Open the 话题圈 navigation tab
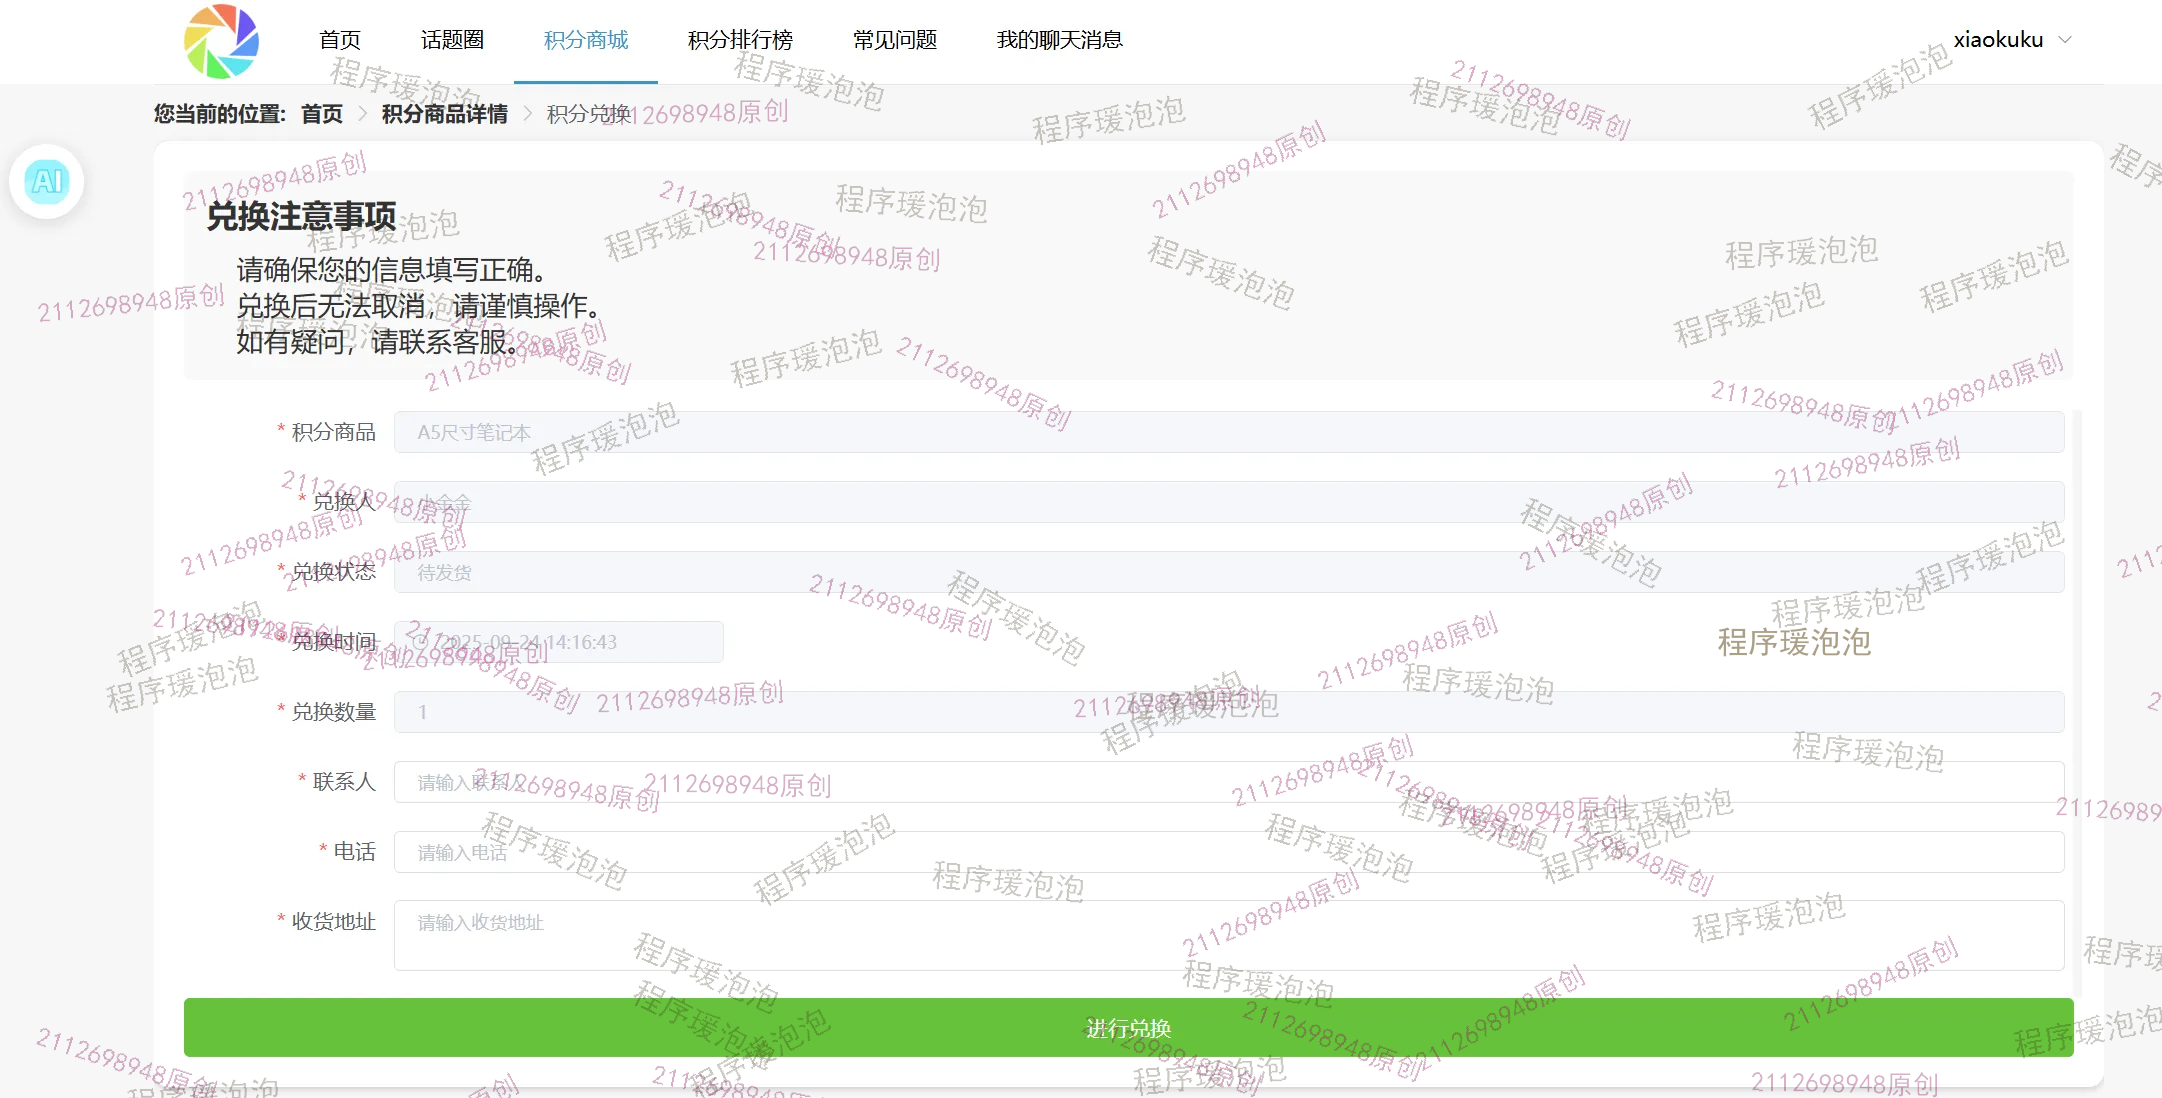 coord(452,40)
